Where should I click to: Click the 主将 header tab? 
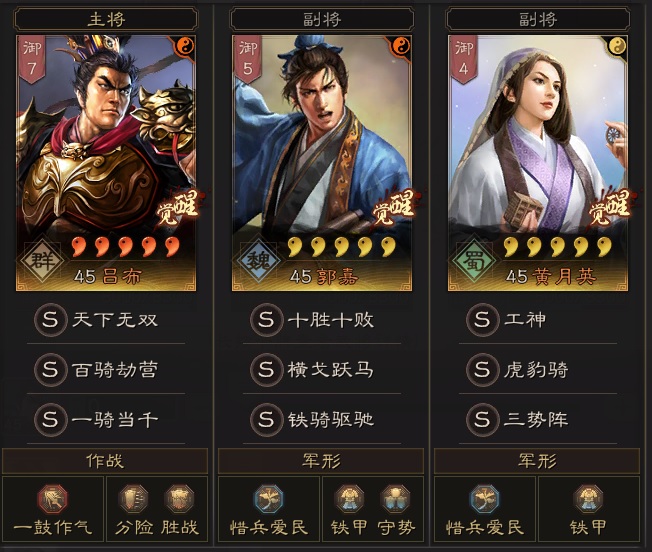(x=106, y=19)
